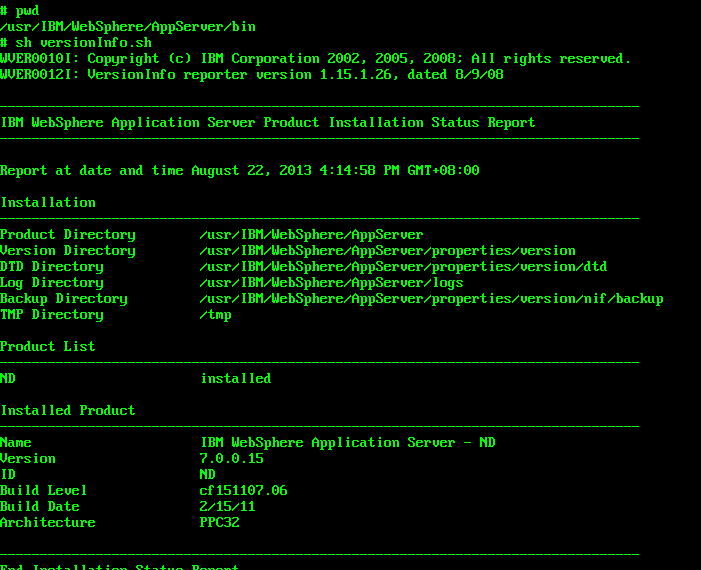Click the 'Build Date' label
This screenshot has height=570, width=701.
click(x=40, y=507)
